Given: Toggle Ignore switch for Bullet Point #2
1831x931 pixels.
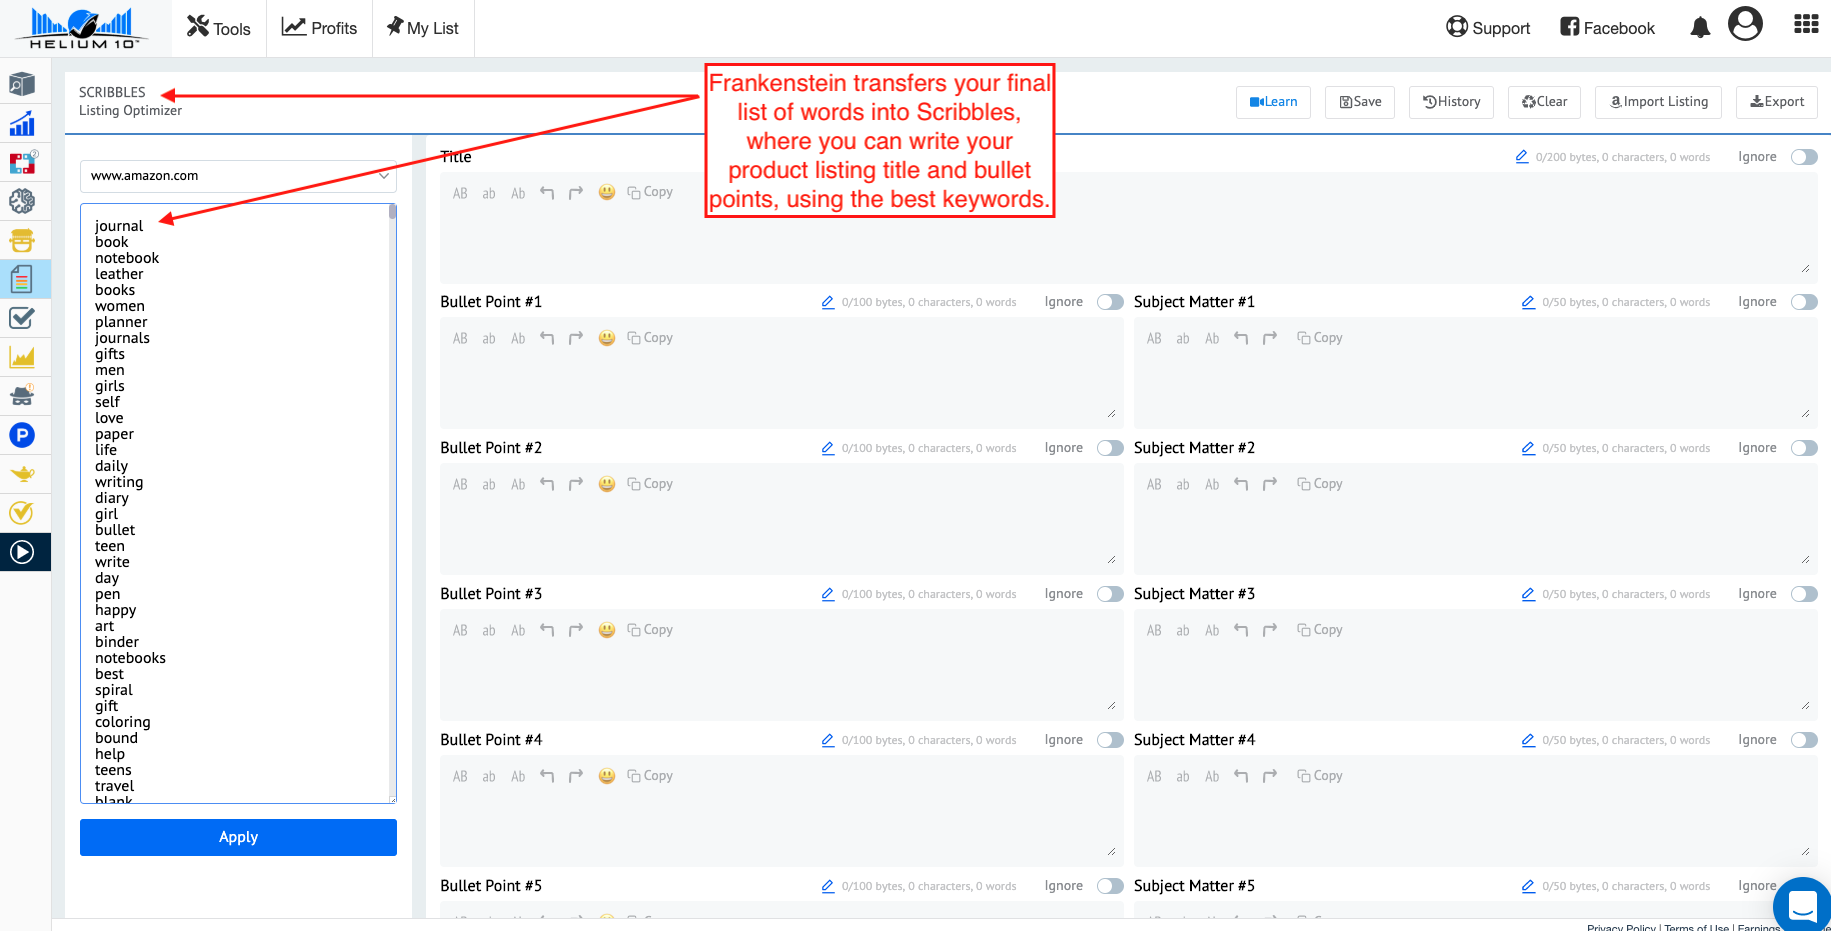Looking at the screenshot, I should click(1110, 448).
